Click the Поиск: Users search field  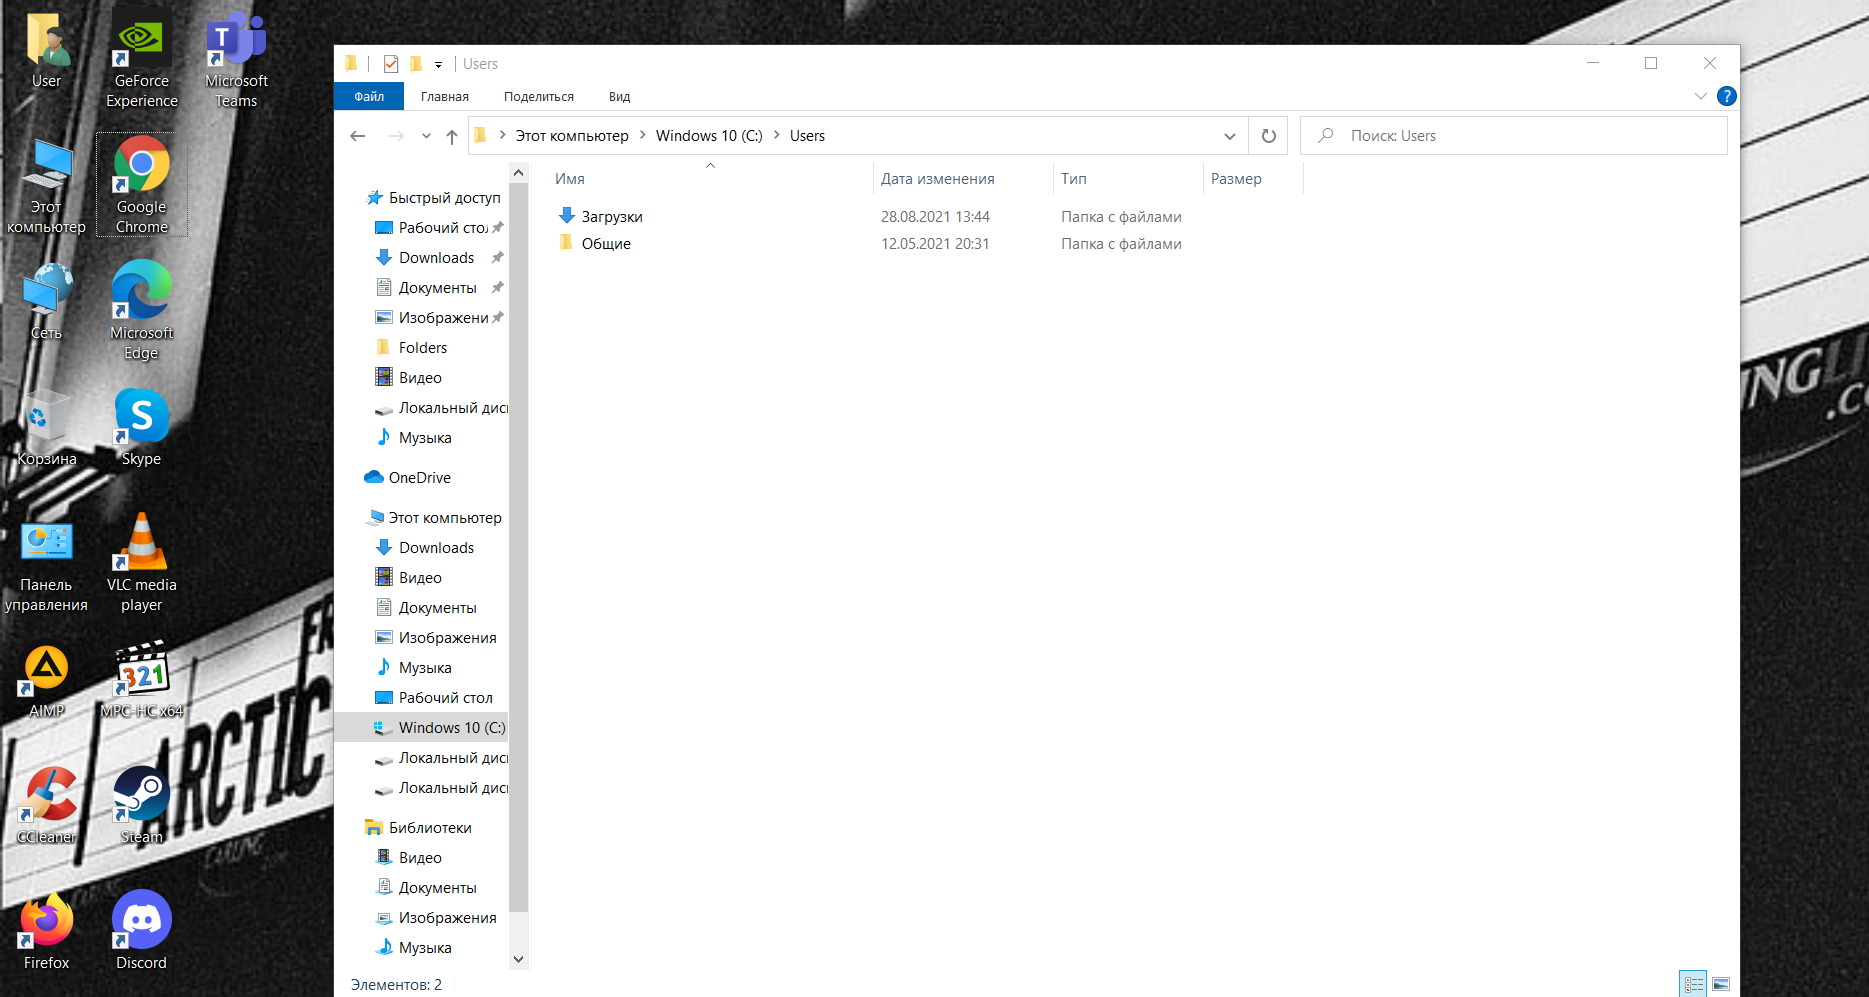[x=1513, y=136]
